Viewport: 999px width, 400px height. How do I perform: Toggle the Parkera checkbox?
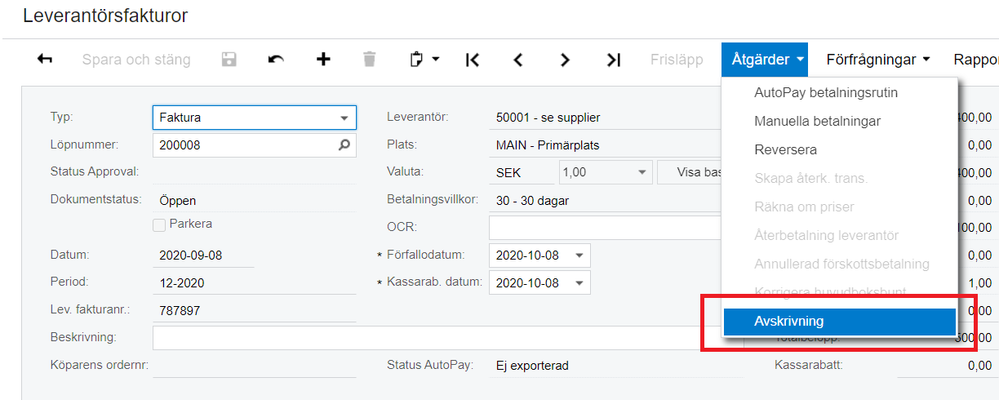pos(159,224)
